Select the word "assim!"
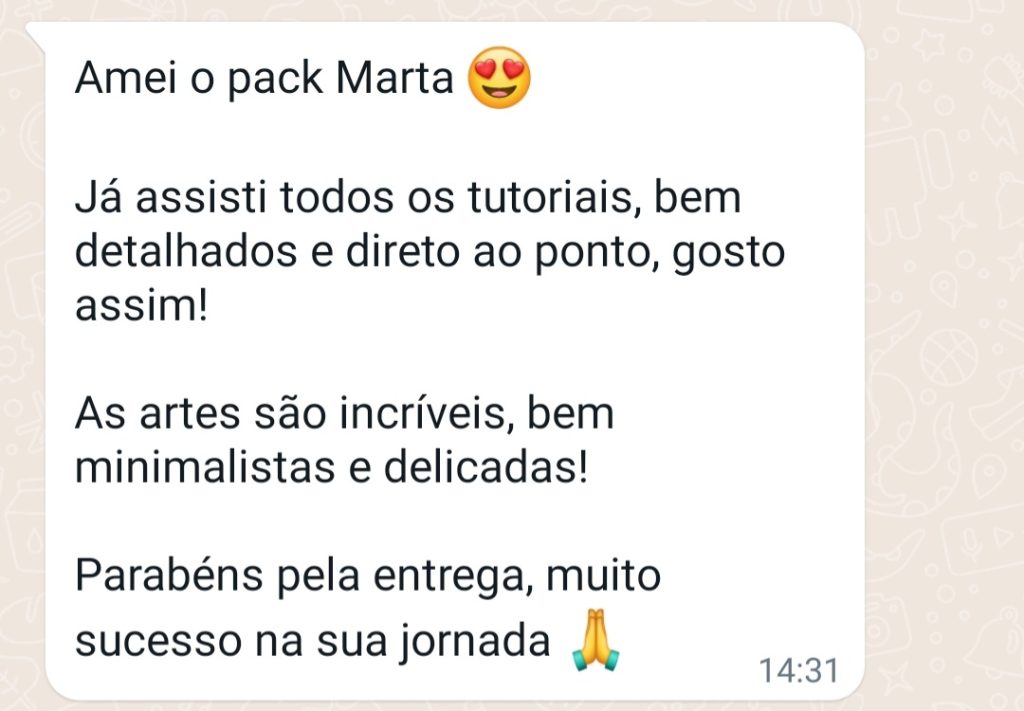 coord(142,306)
